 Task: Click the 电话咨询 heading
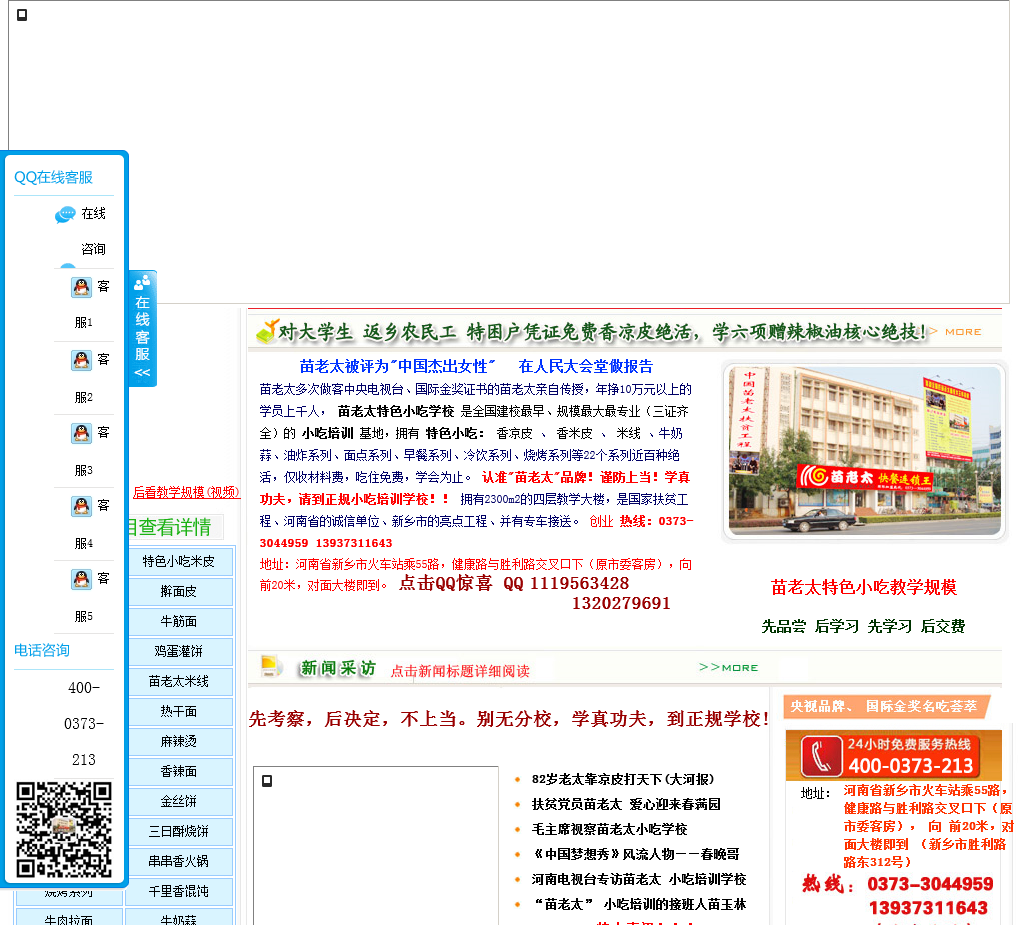coord(42,650)
